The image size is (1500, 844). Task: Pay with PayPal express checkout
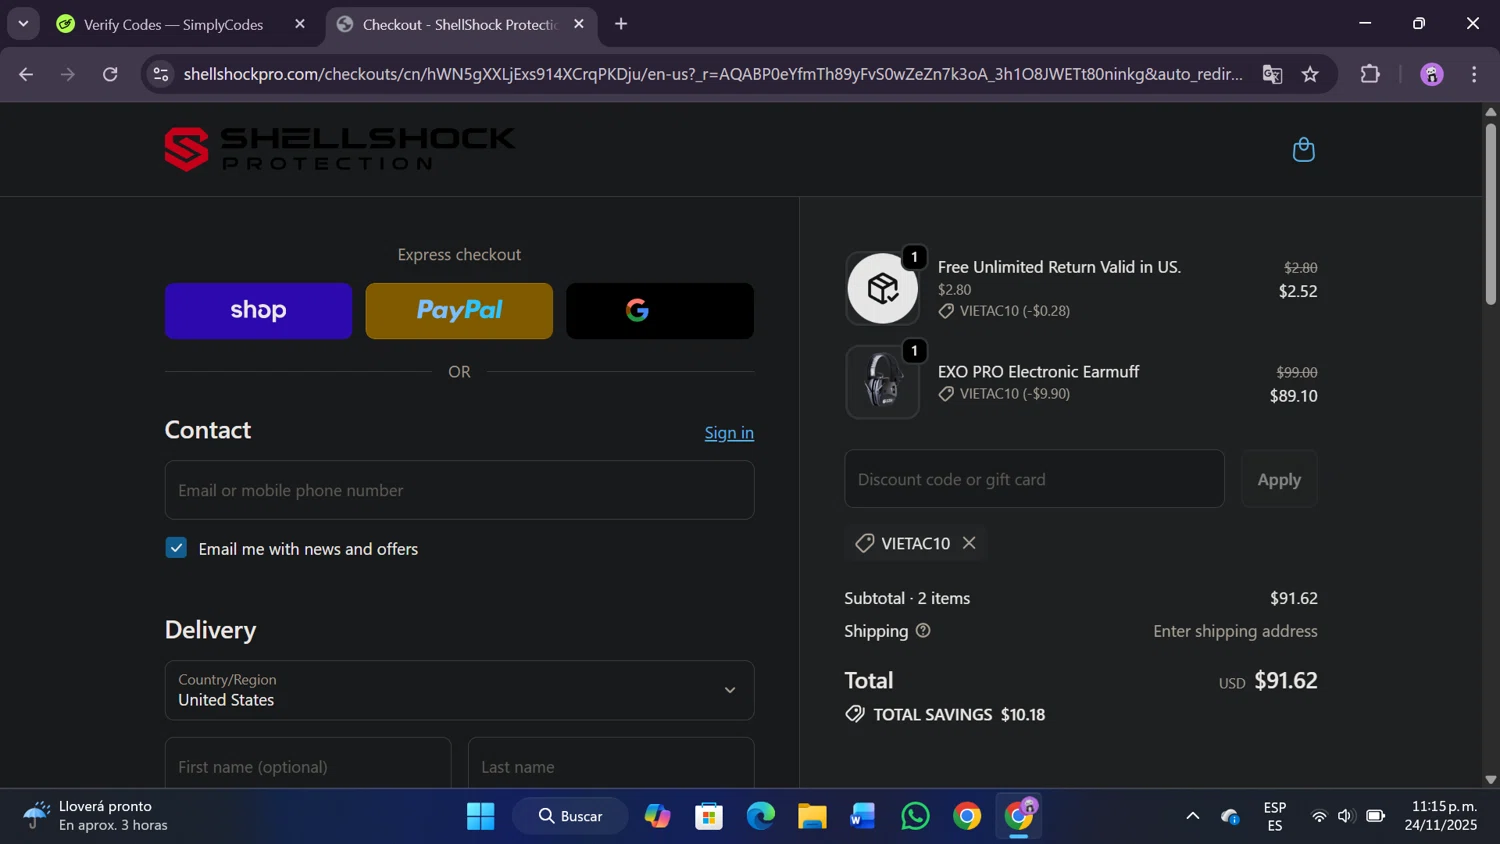(459, 310)
